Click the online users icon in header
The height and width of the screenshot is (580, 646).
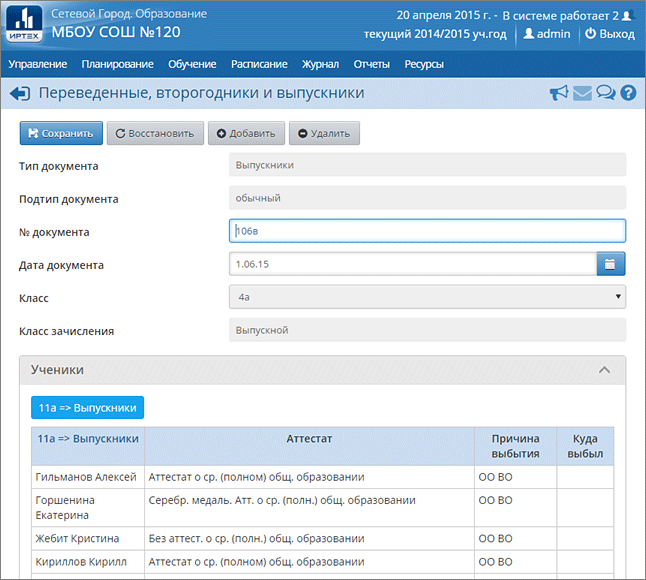(x=628, y=16)
